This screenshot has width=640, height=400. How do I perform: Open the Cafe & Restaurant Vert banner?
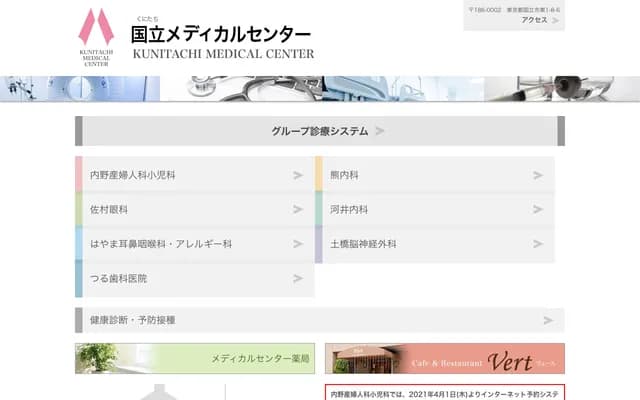click(x=444, y=359)
